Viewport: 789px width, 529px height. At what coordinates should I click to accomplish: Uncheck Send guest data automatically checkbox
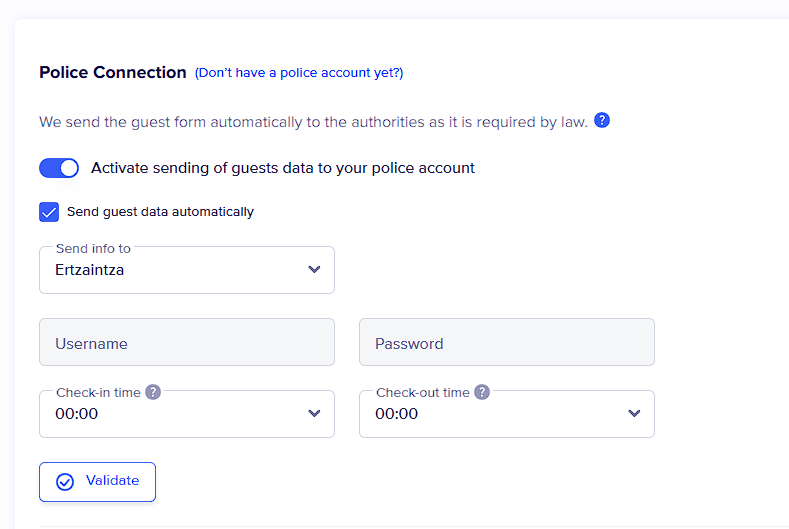(x=49, y=212)
